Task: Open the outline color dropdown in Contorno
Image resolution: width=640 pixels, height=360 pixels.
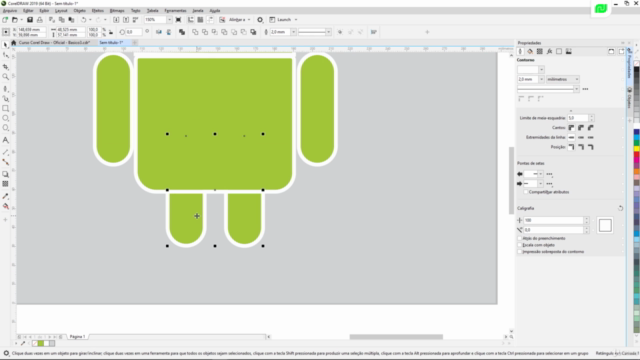Action: click(x=541, y=70)
